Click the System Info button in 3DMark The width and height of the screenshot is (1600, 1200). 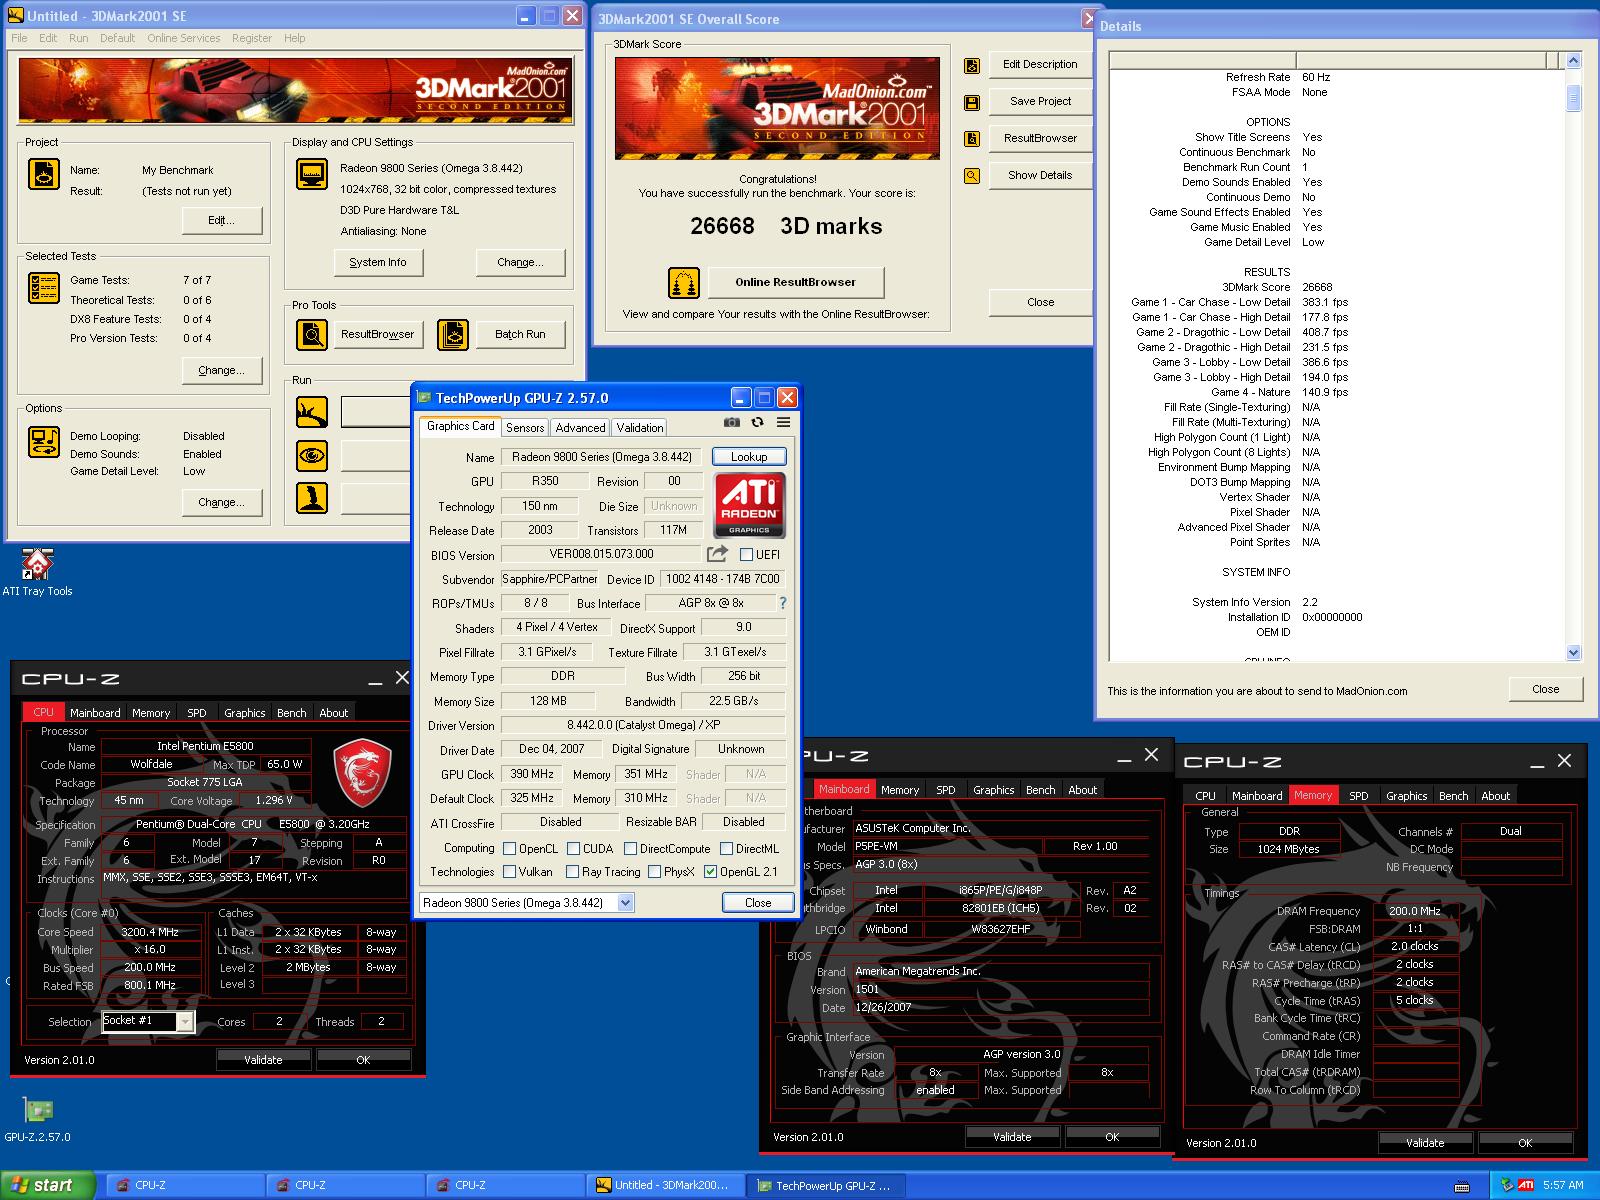pyautogui.click(x=378, y=262)
